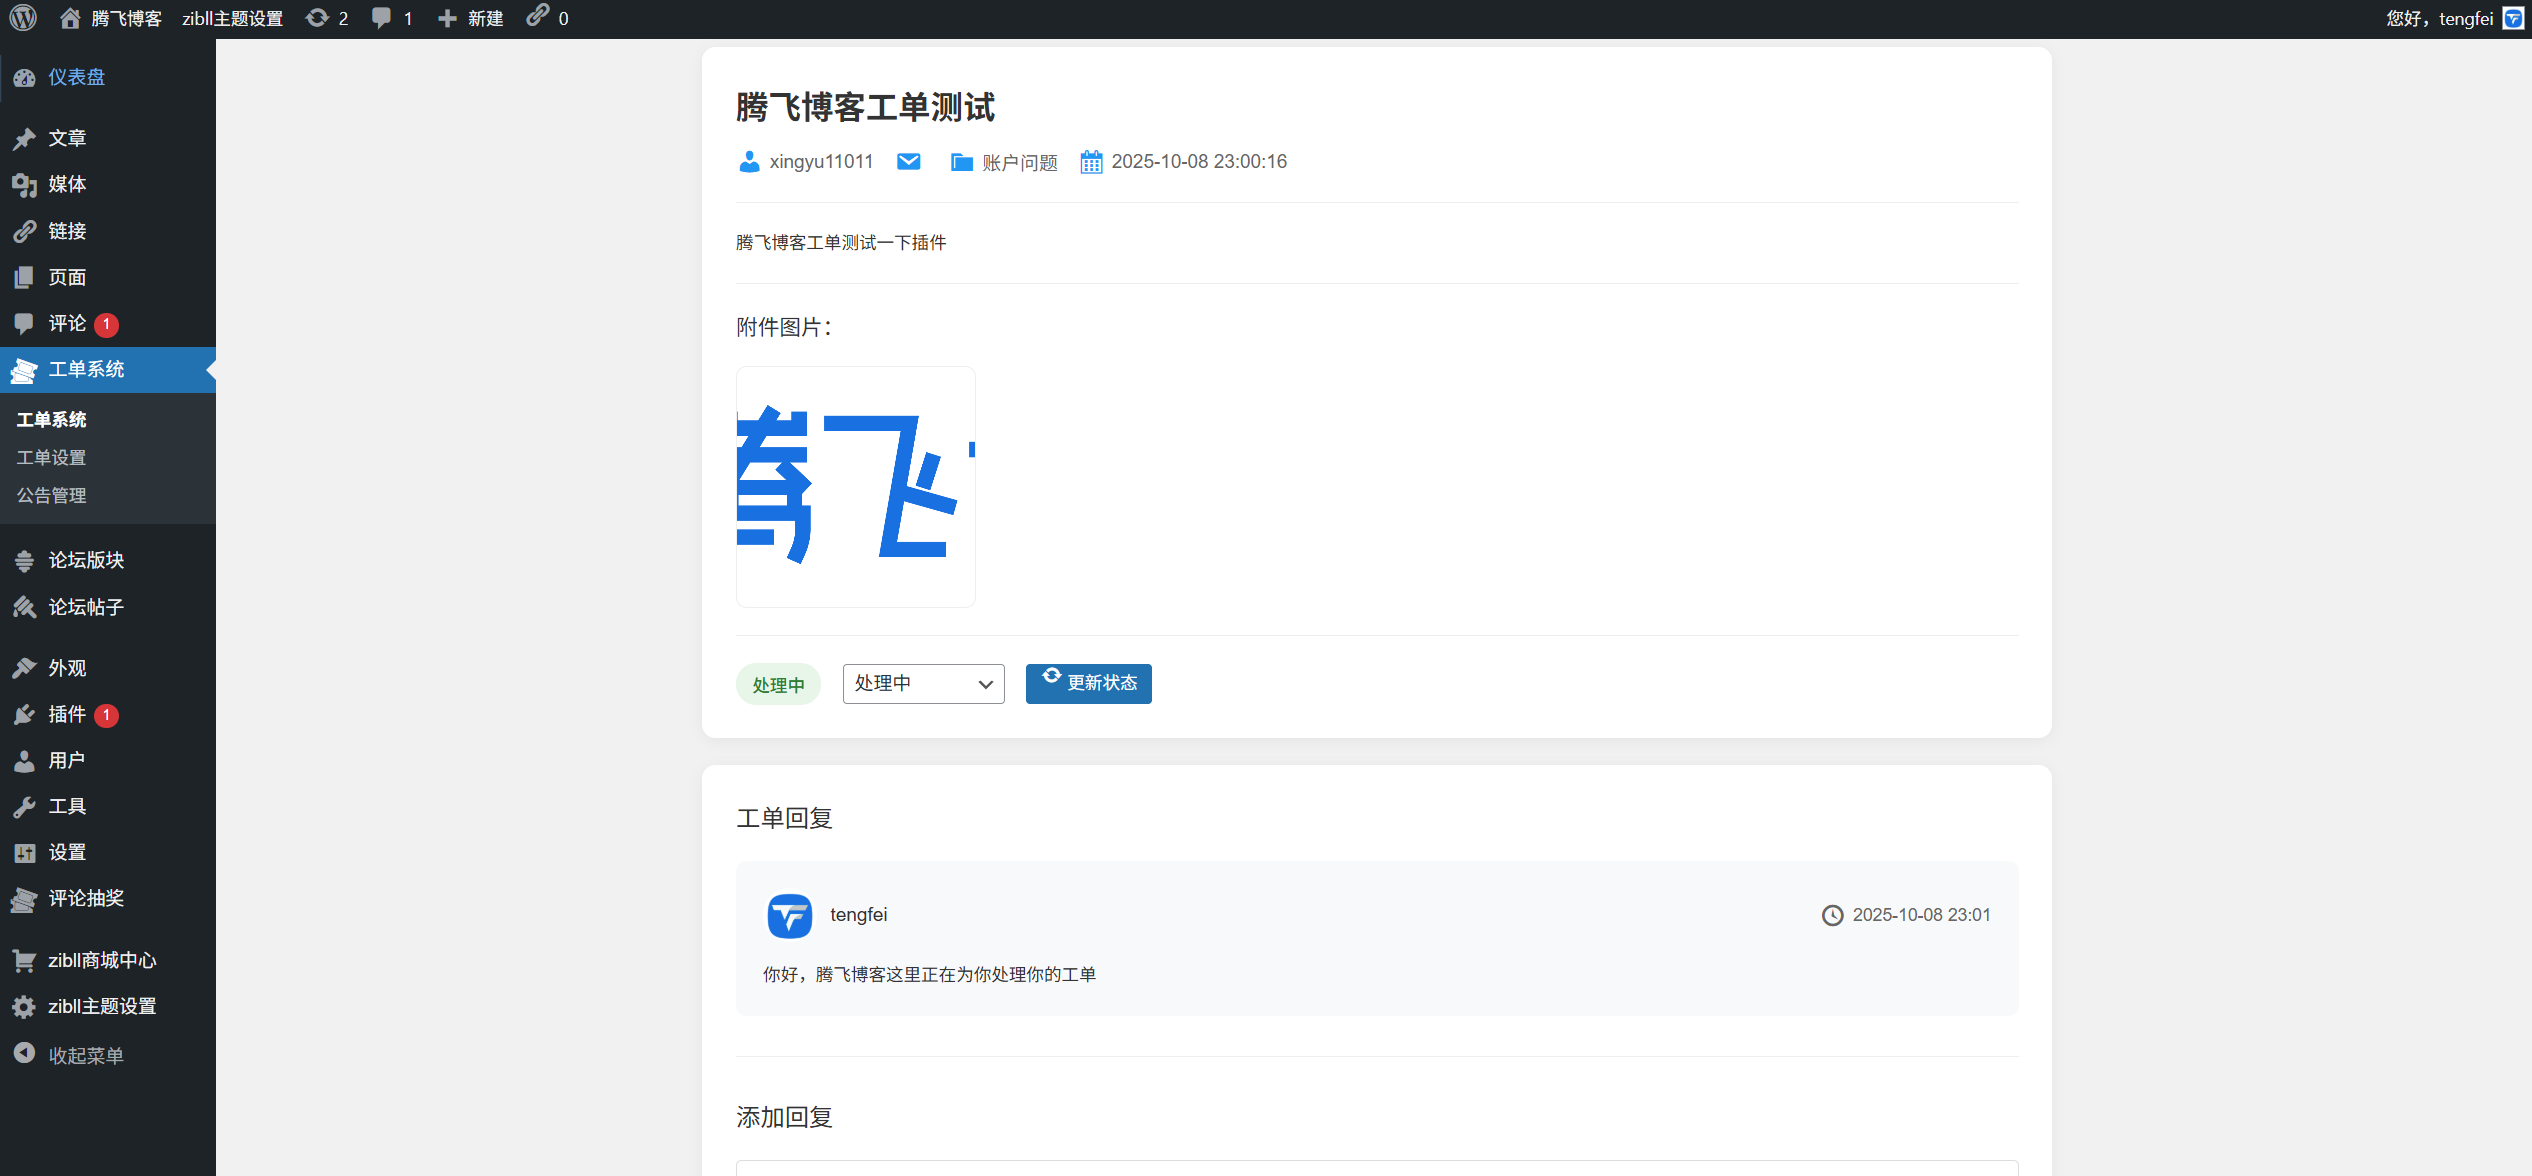Click the envelope icon next to xingyu11011
The height and width of the screenshot is (1176, 2532).
pyautogui.click(x=908, y=161)
